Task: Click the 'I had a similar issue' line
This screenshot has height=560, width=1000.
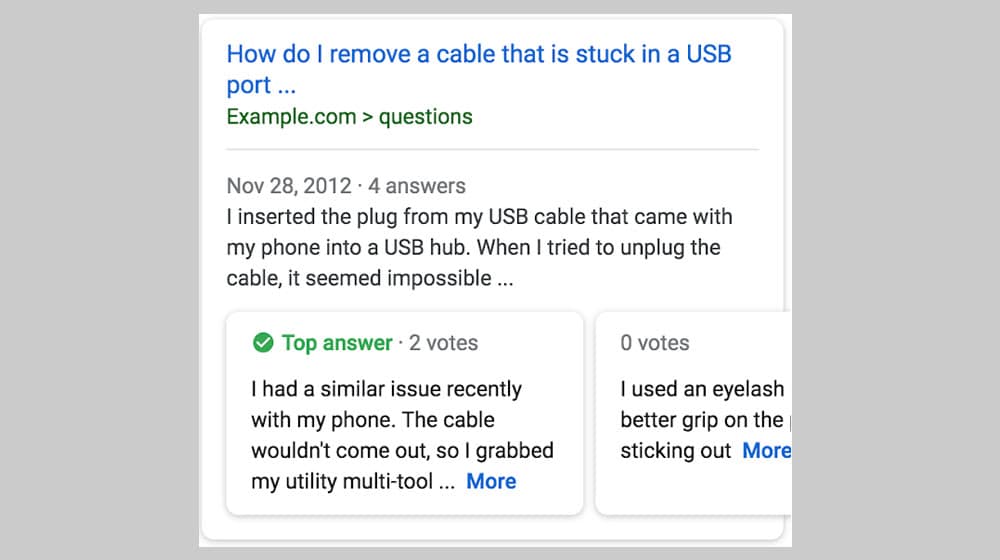Action: coord(386,389)
